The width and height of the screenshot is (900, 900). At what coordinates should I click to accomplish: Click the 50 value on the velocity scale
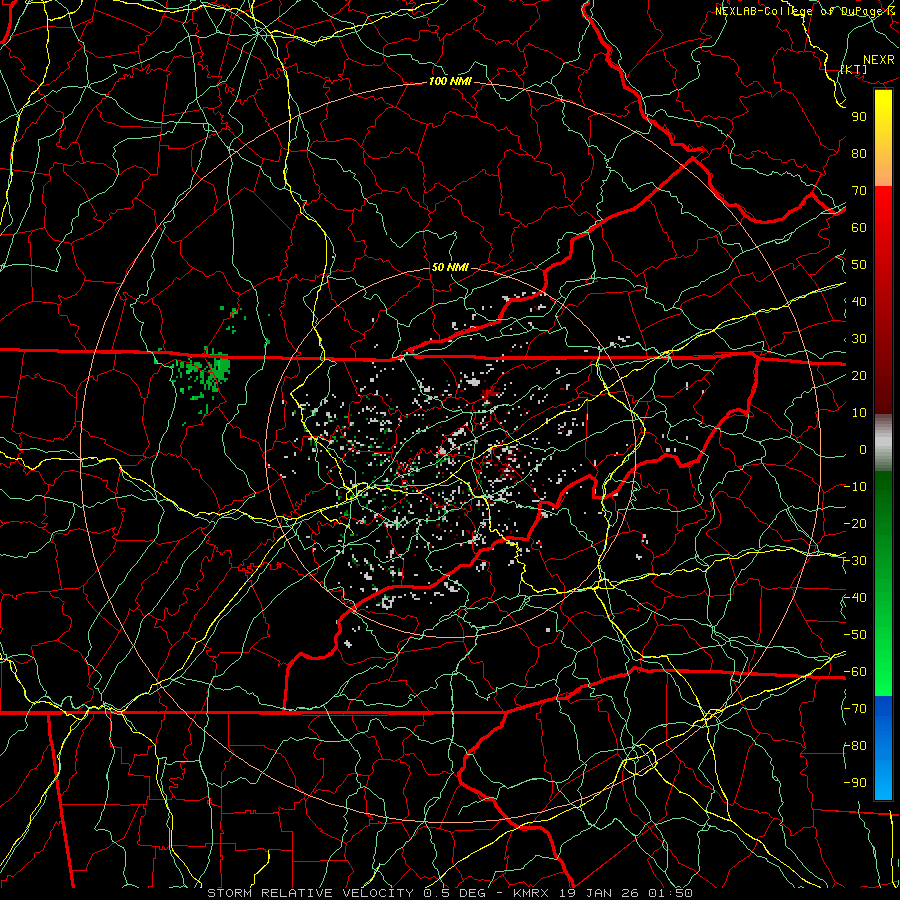coord(859,265)
